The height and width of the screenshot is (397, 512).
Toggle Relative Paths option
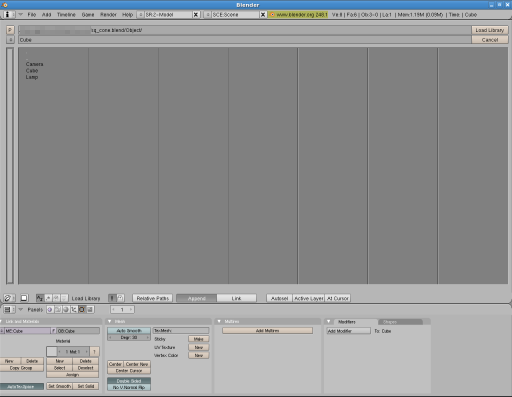(152, 298)
